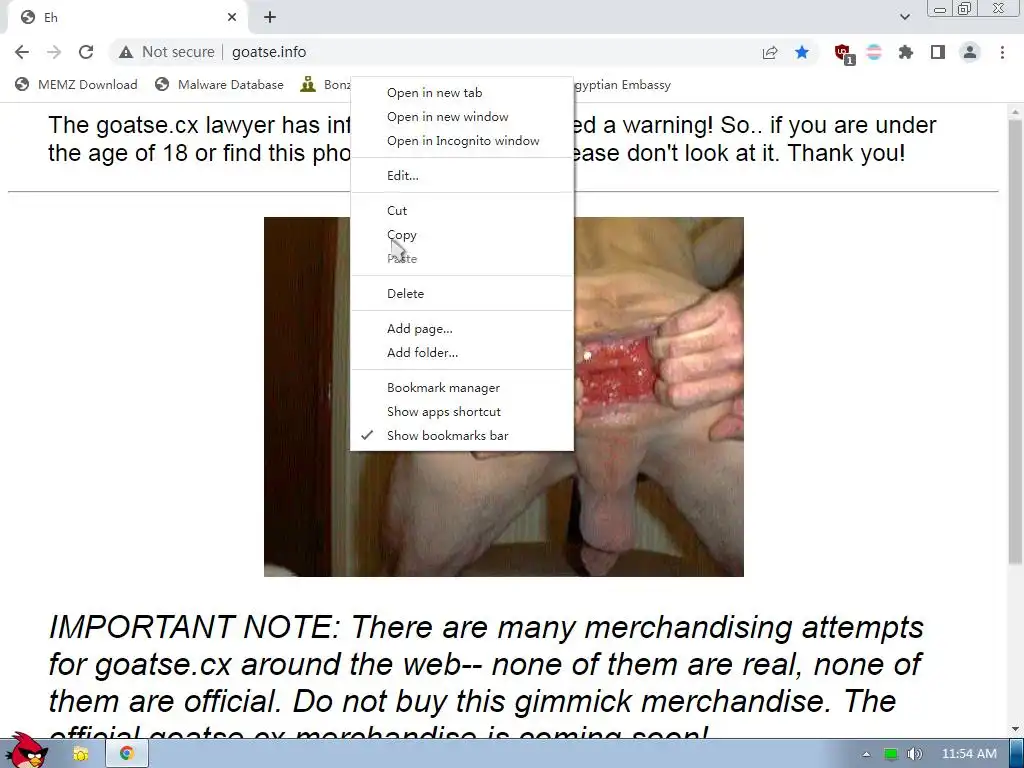1024x768 pixels.
Task: Click the Not secure site info warning
Action: tap(167, 52)
